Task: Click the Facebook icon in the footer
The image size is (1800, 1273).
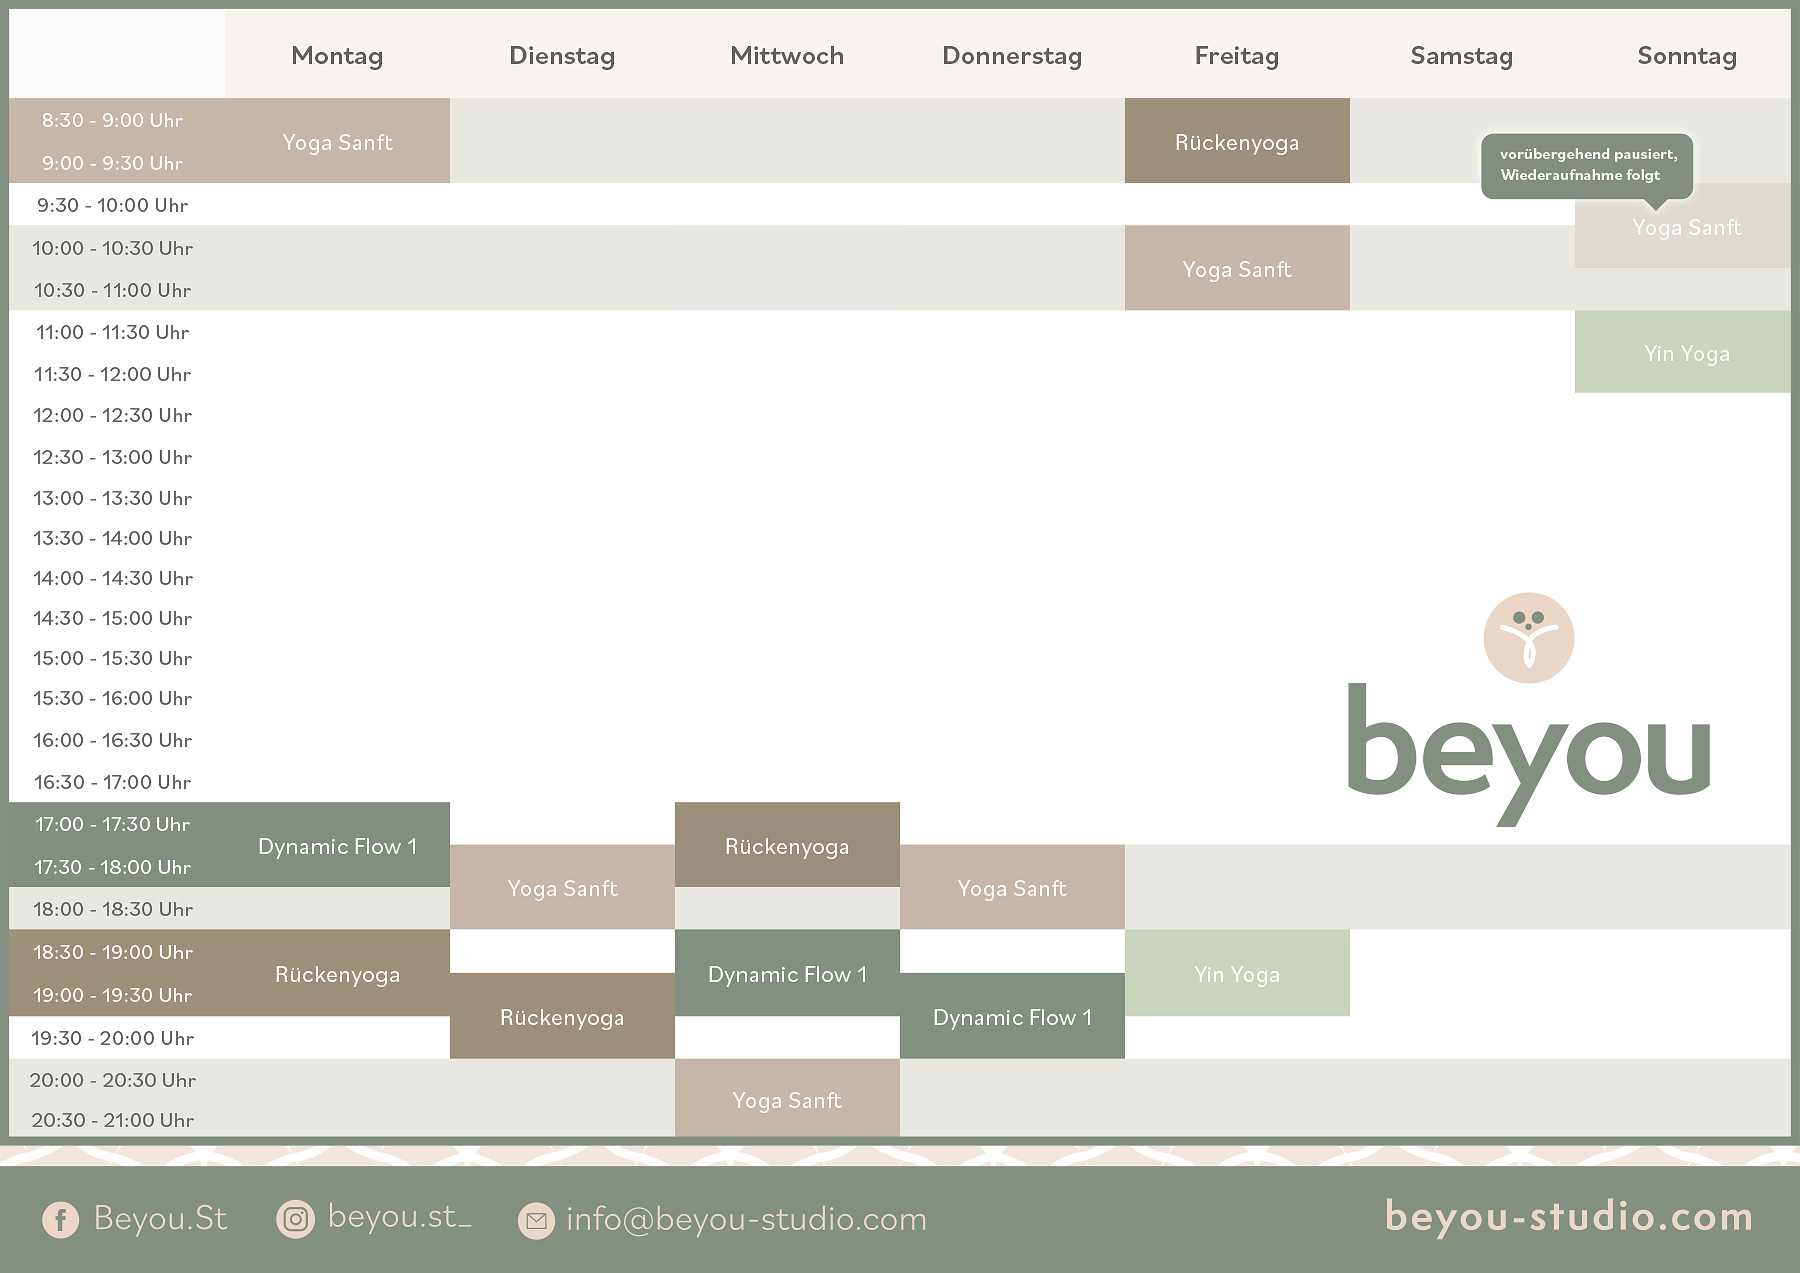Action: pos(60,1219)
